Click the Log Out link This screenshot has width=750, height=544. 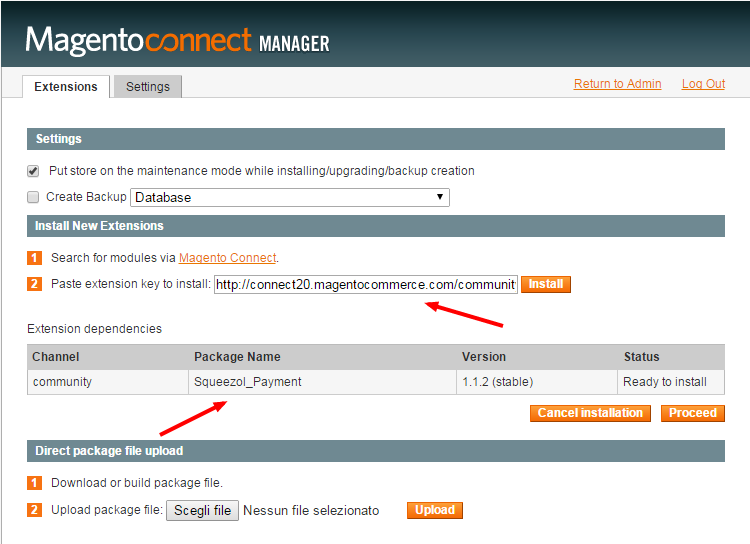click(x=703, y=84)
